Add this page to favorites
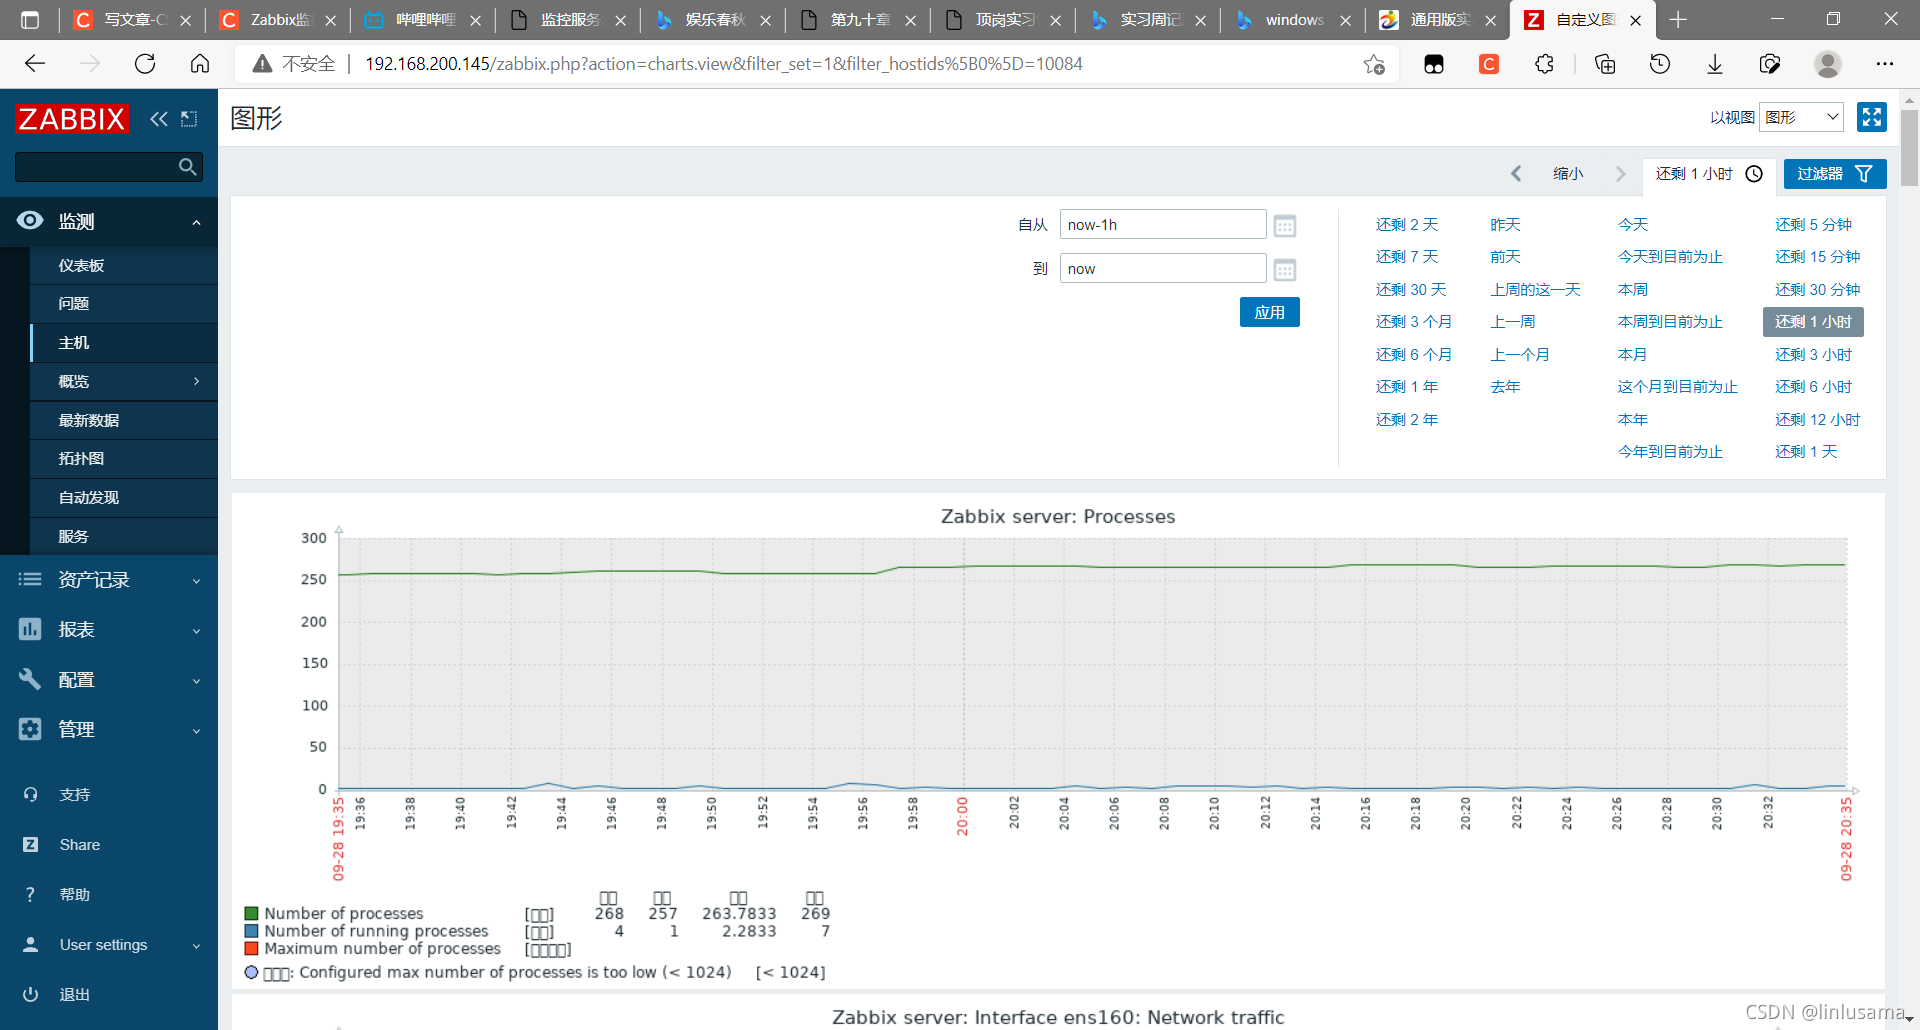The width and height of the screenshot is (1920, 1030). pyautogui.click(x=1374, y=64)
